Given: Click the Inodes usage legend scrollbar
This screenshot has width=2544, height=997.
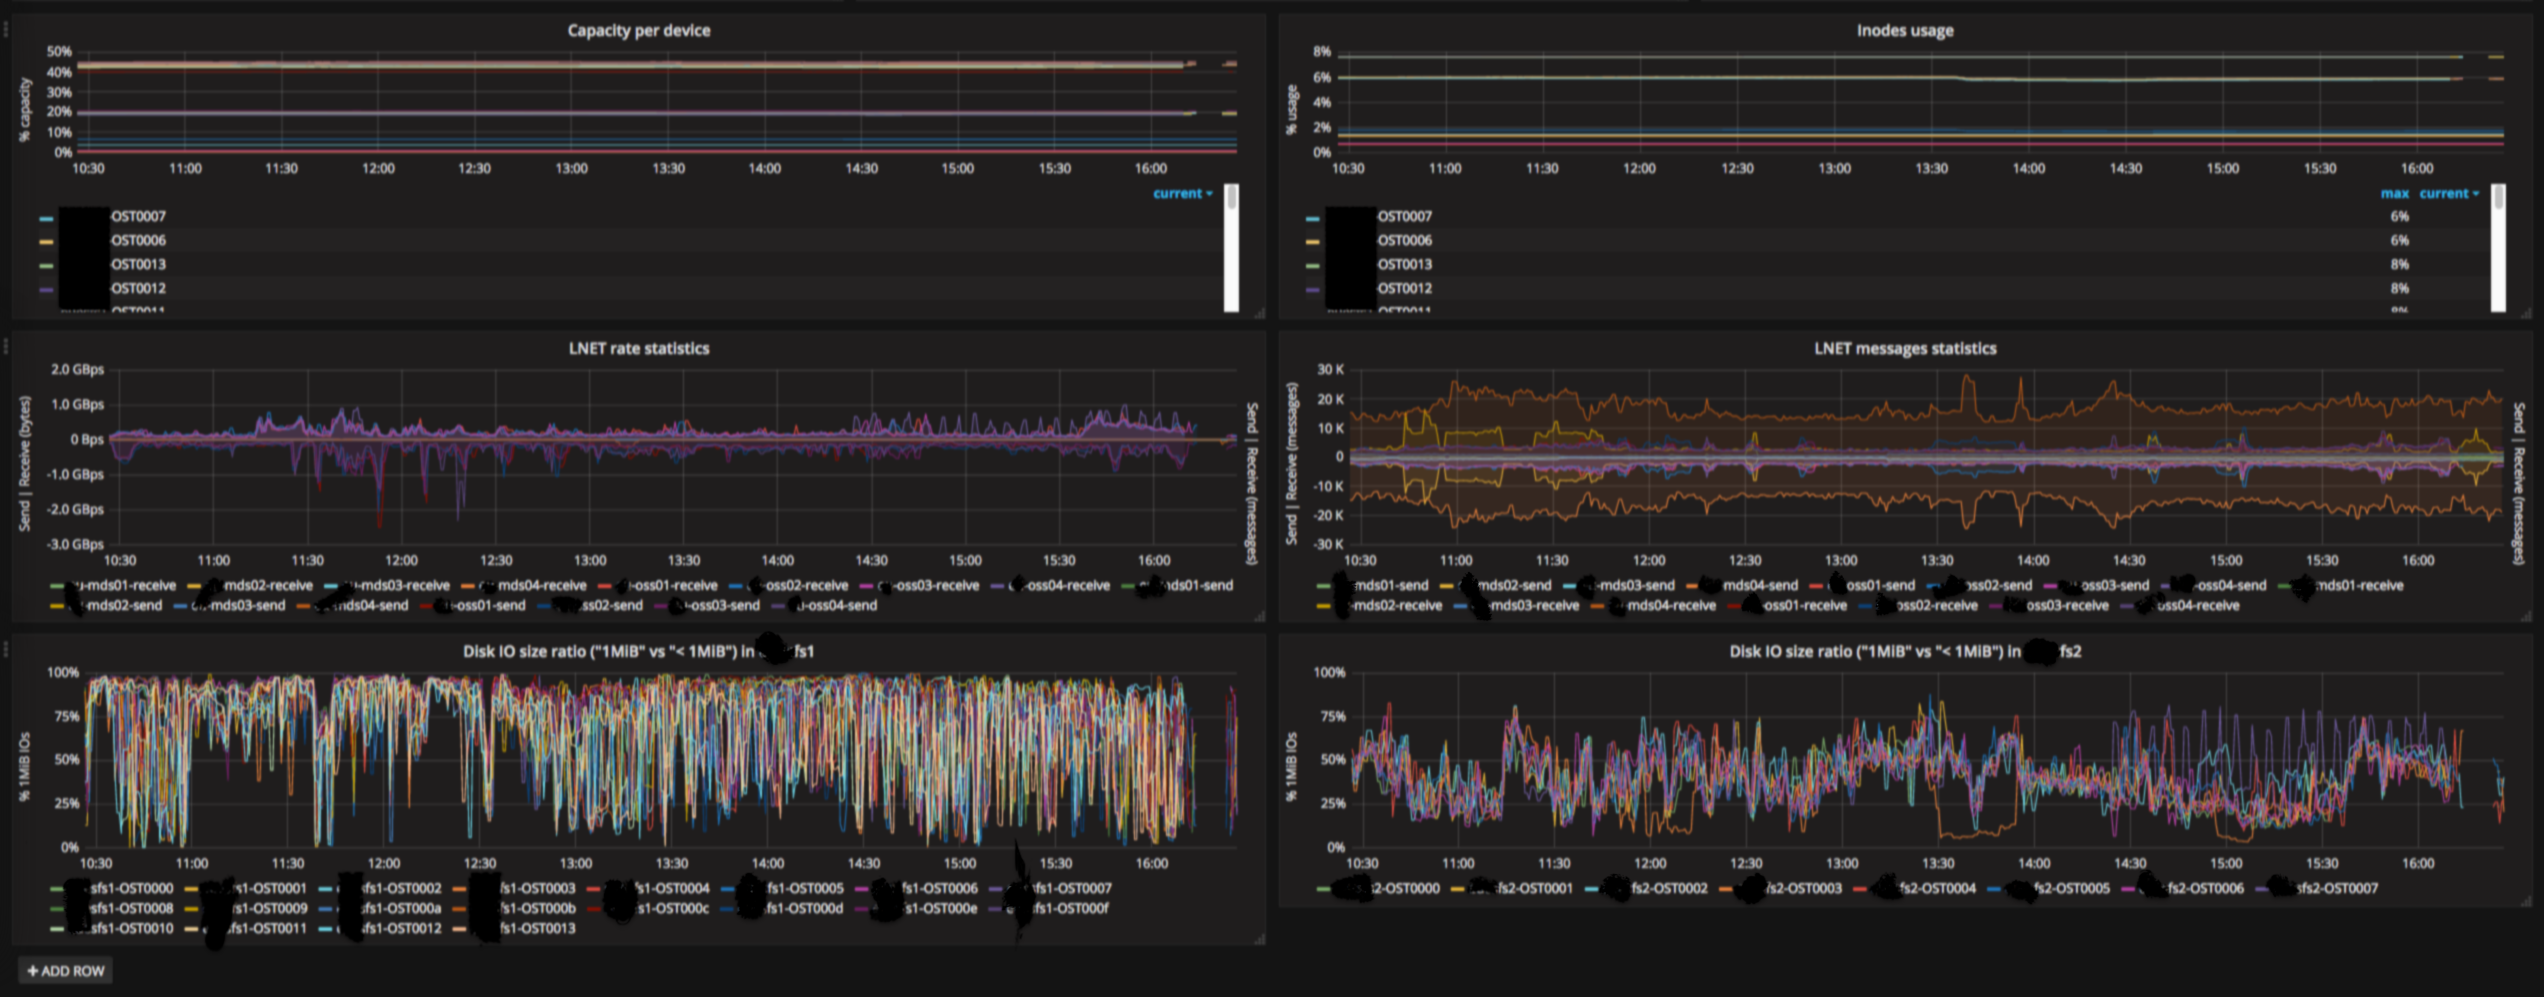Looking at the screenshot, I should (2498, 247).
